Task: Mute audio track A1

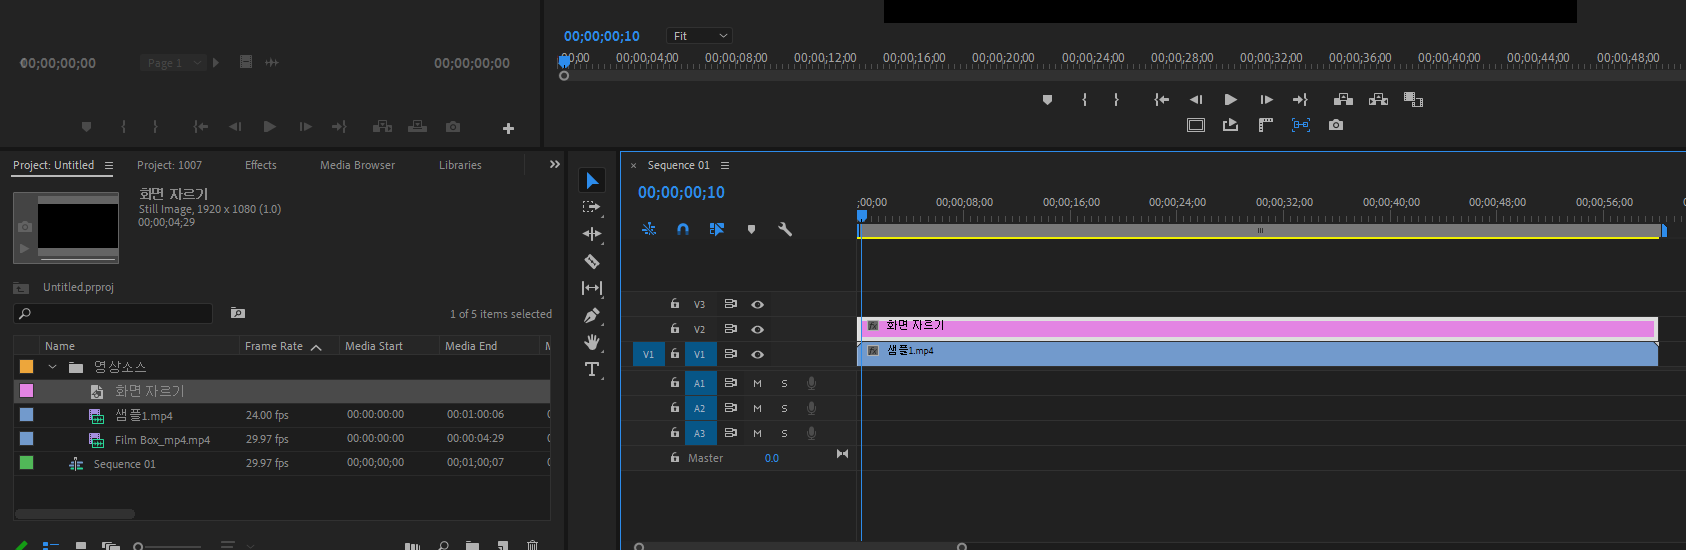Action: (x=757, y=383)
